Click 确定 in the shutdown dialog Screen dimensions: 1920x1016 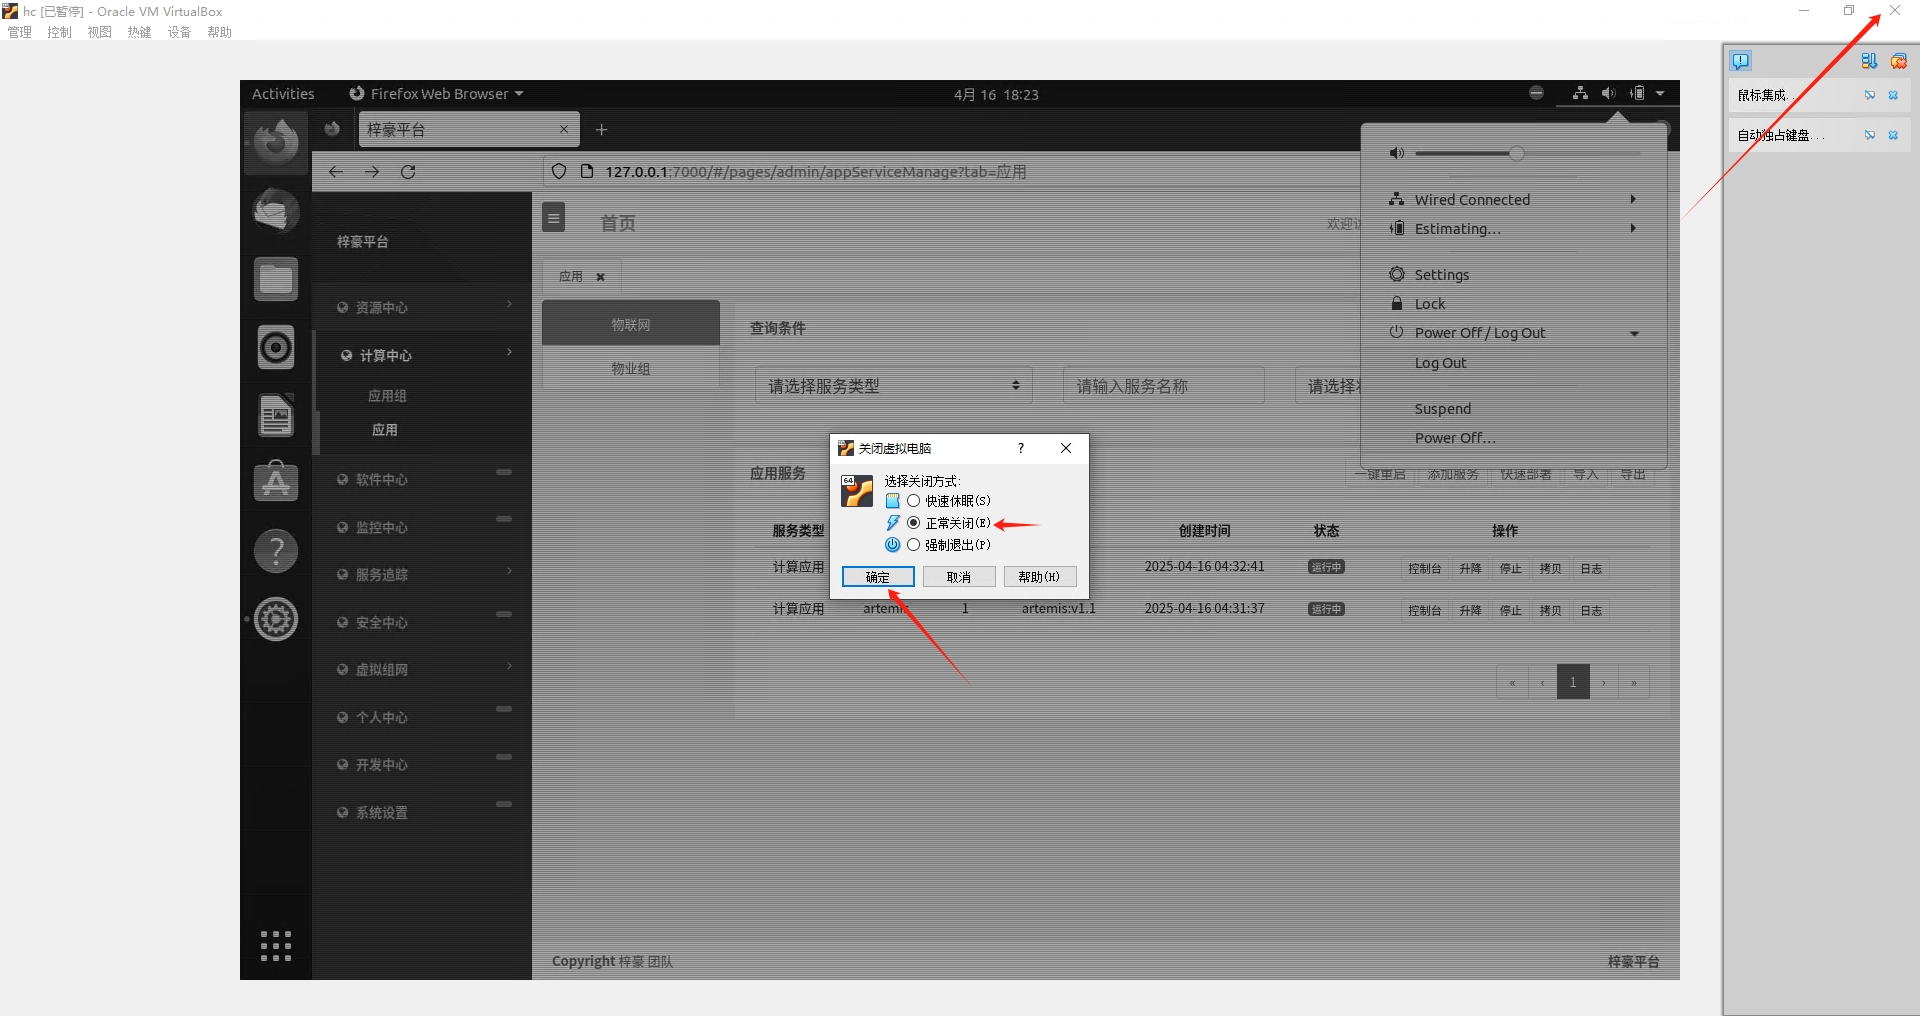point(878,577)
